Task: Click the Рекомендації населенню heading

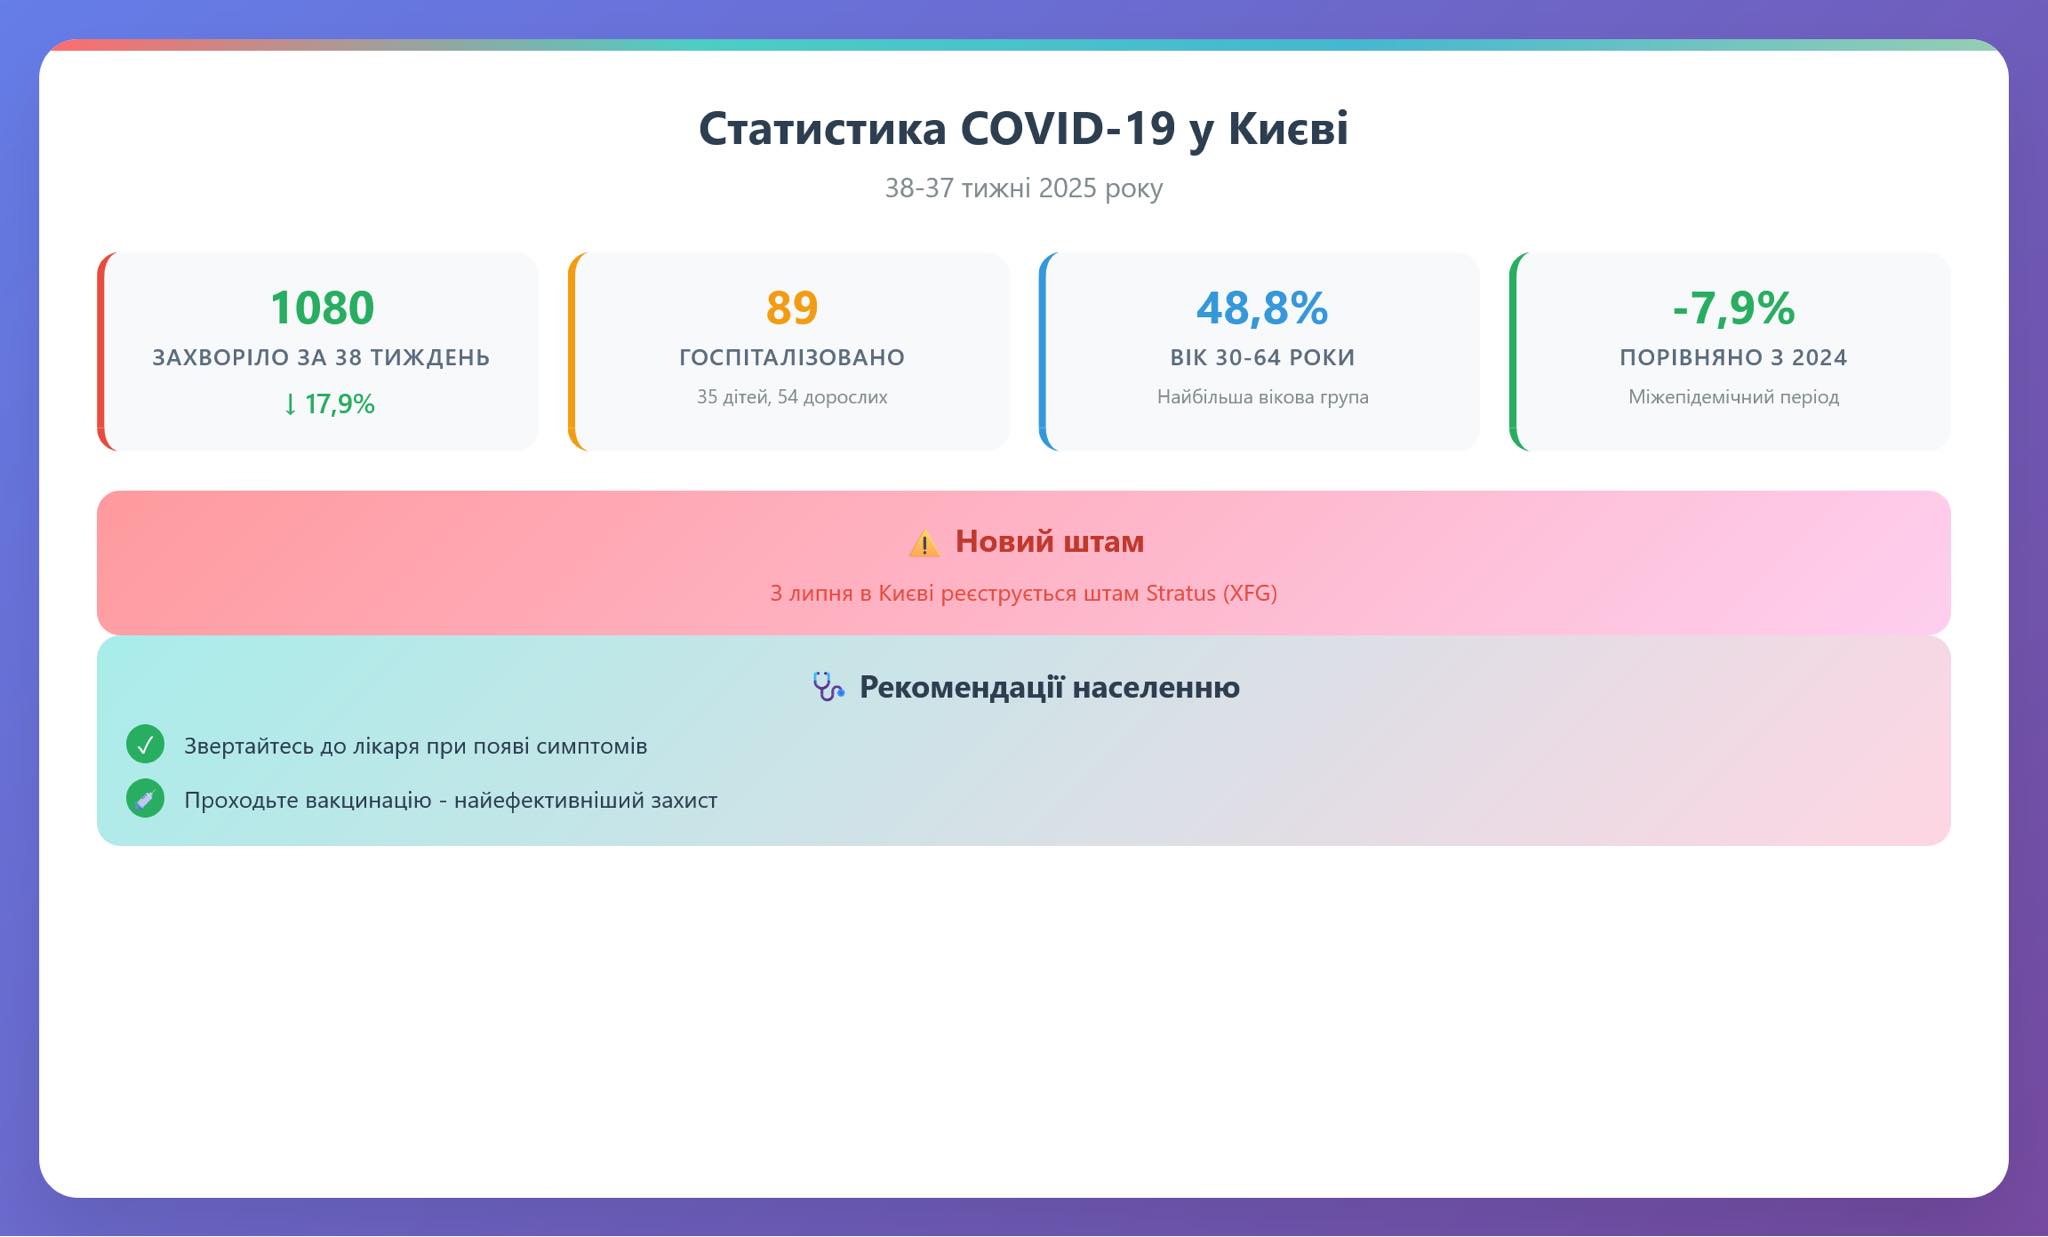Action: [1049, 687]
